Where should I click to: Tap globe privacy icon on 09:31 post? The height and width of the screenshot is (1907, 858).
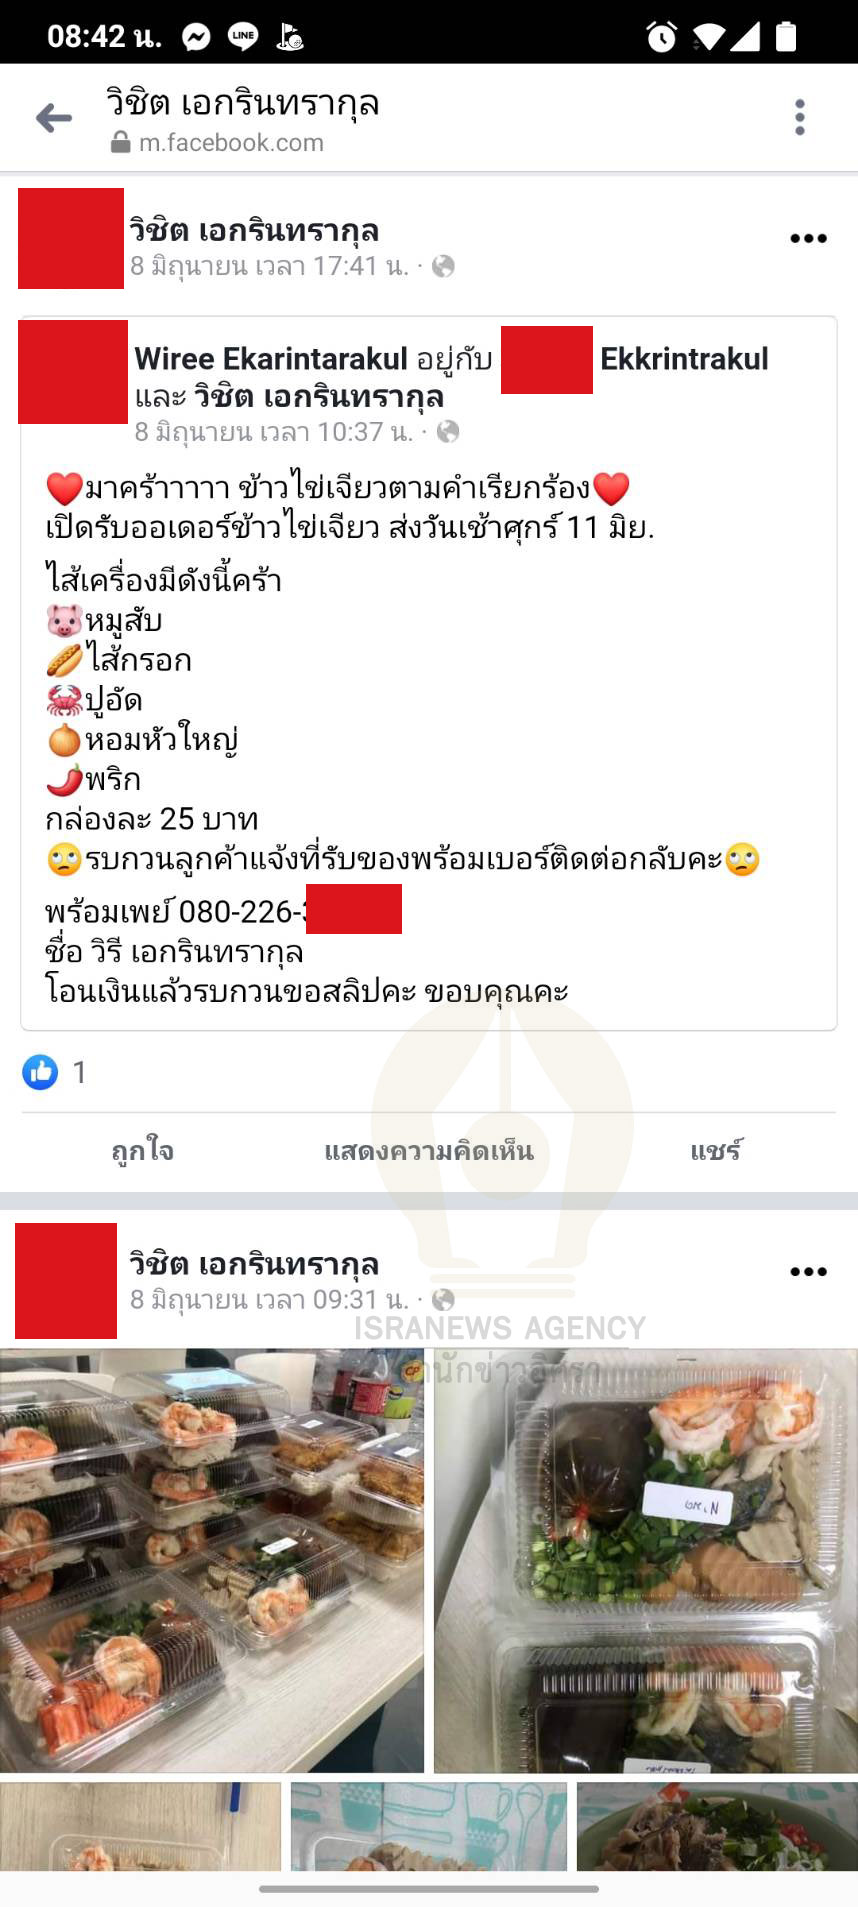click(443, 1299)
